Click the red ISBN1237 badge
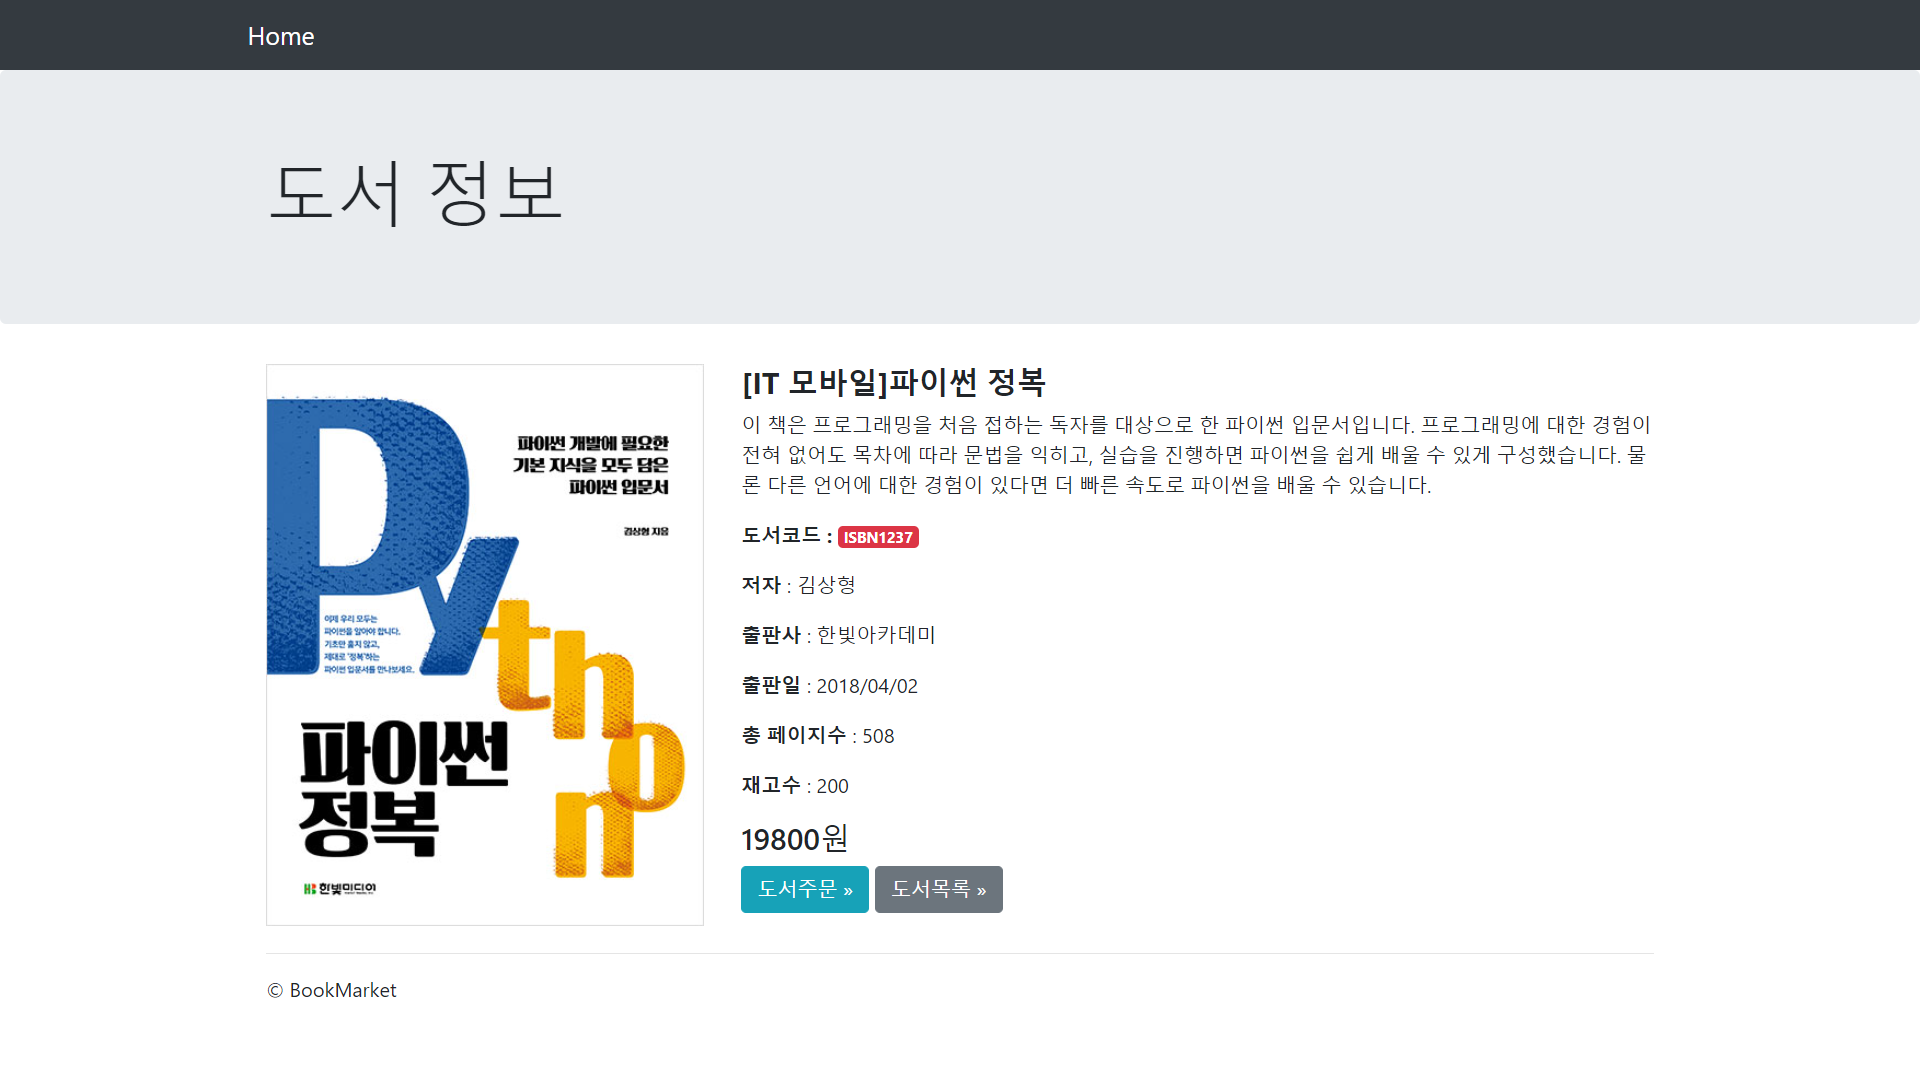 click(878, 537)
